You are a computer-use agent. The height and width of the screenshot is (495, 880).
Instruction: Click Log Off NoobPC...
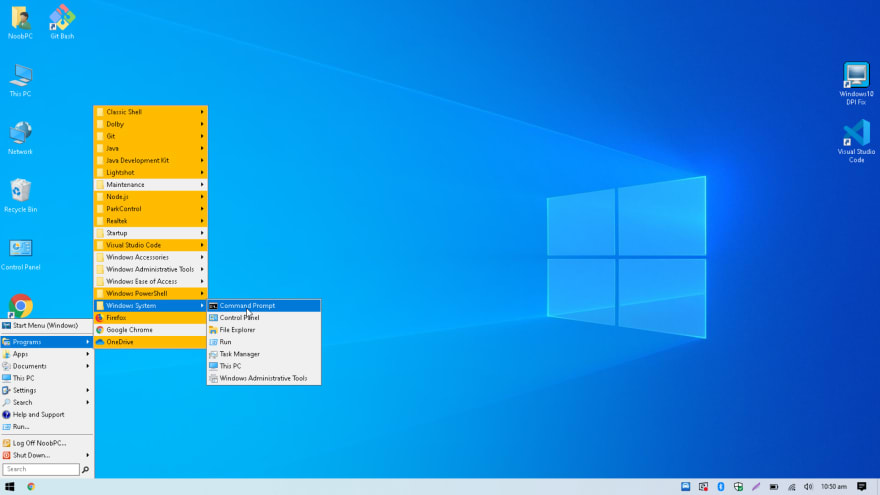(x=47, y=443)
